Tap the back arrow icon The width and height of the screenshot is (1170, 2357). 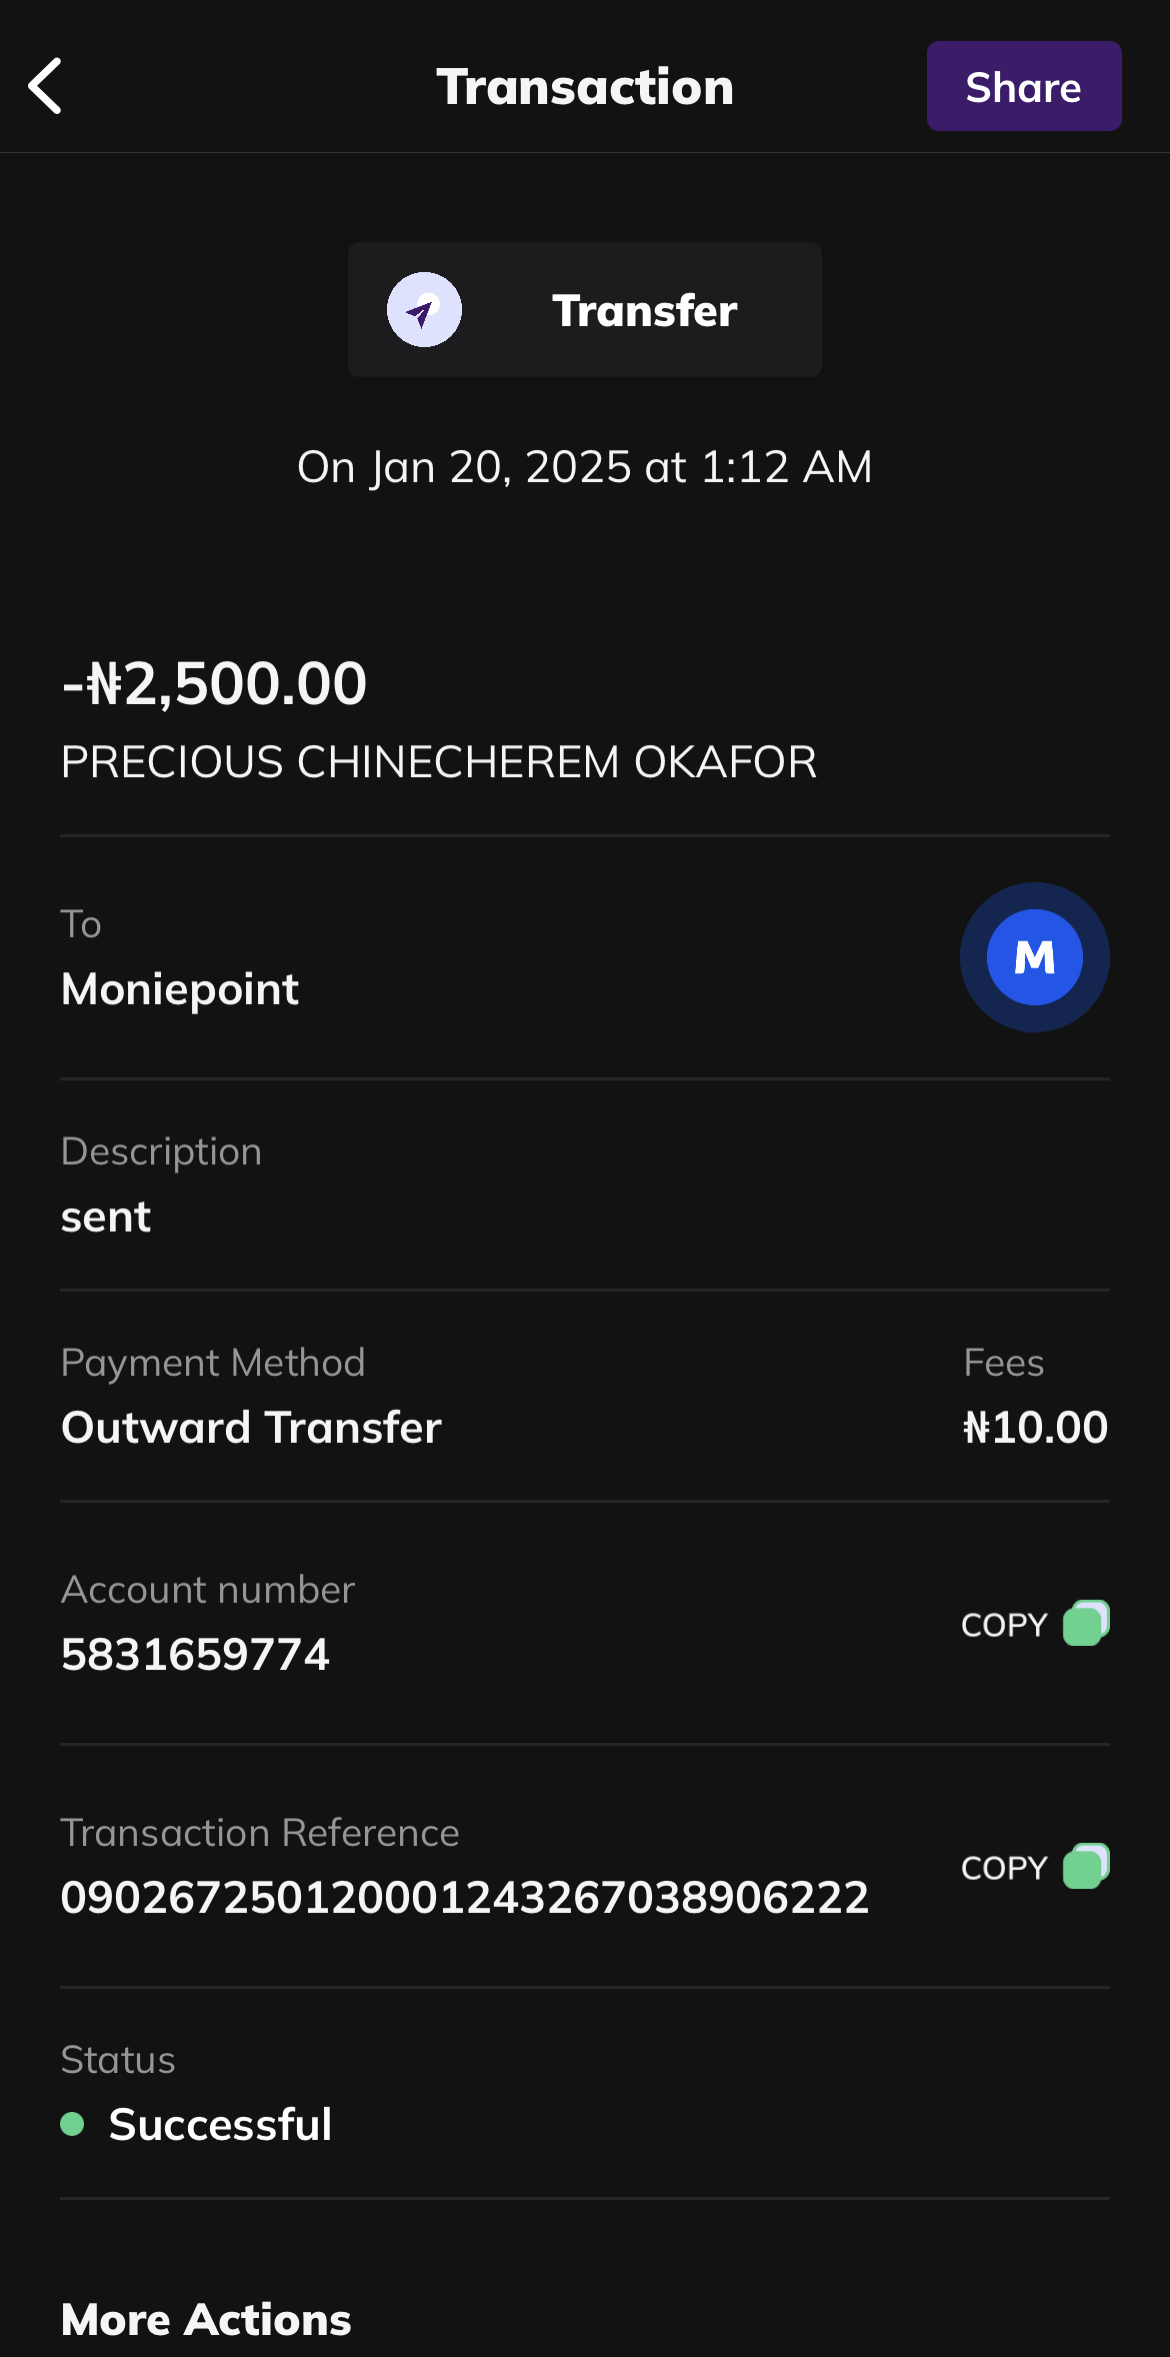coord(46,86)
